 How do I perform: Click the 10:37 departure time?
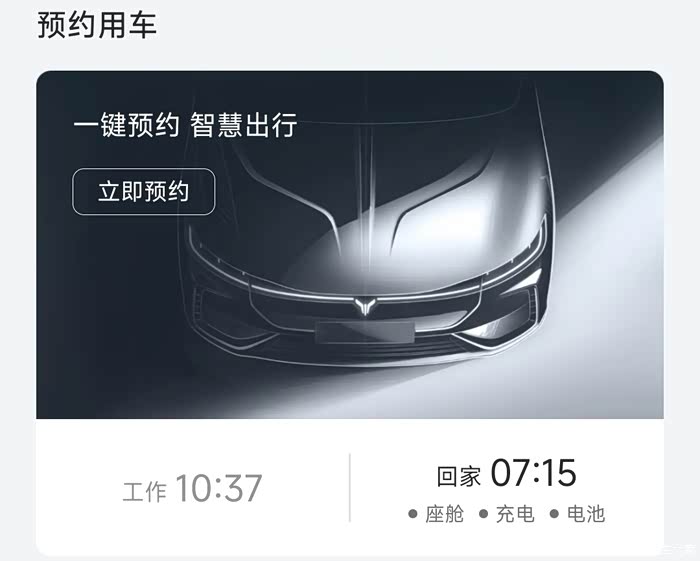pos(219,488)
